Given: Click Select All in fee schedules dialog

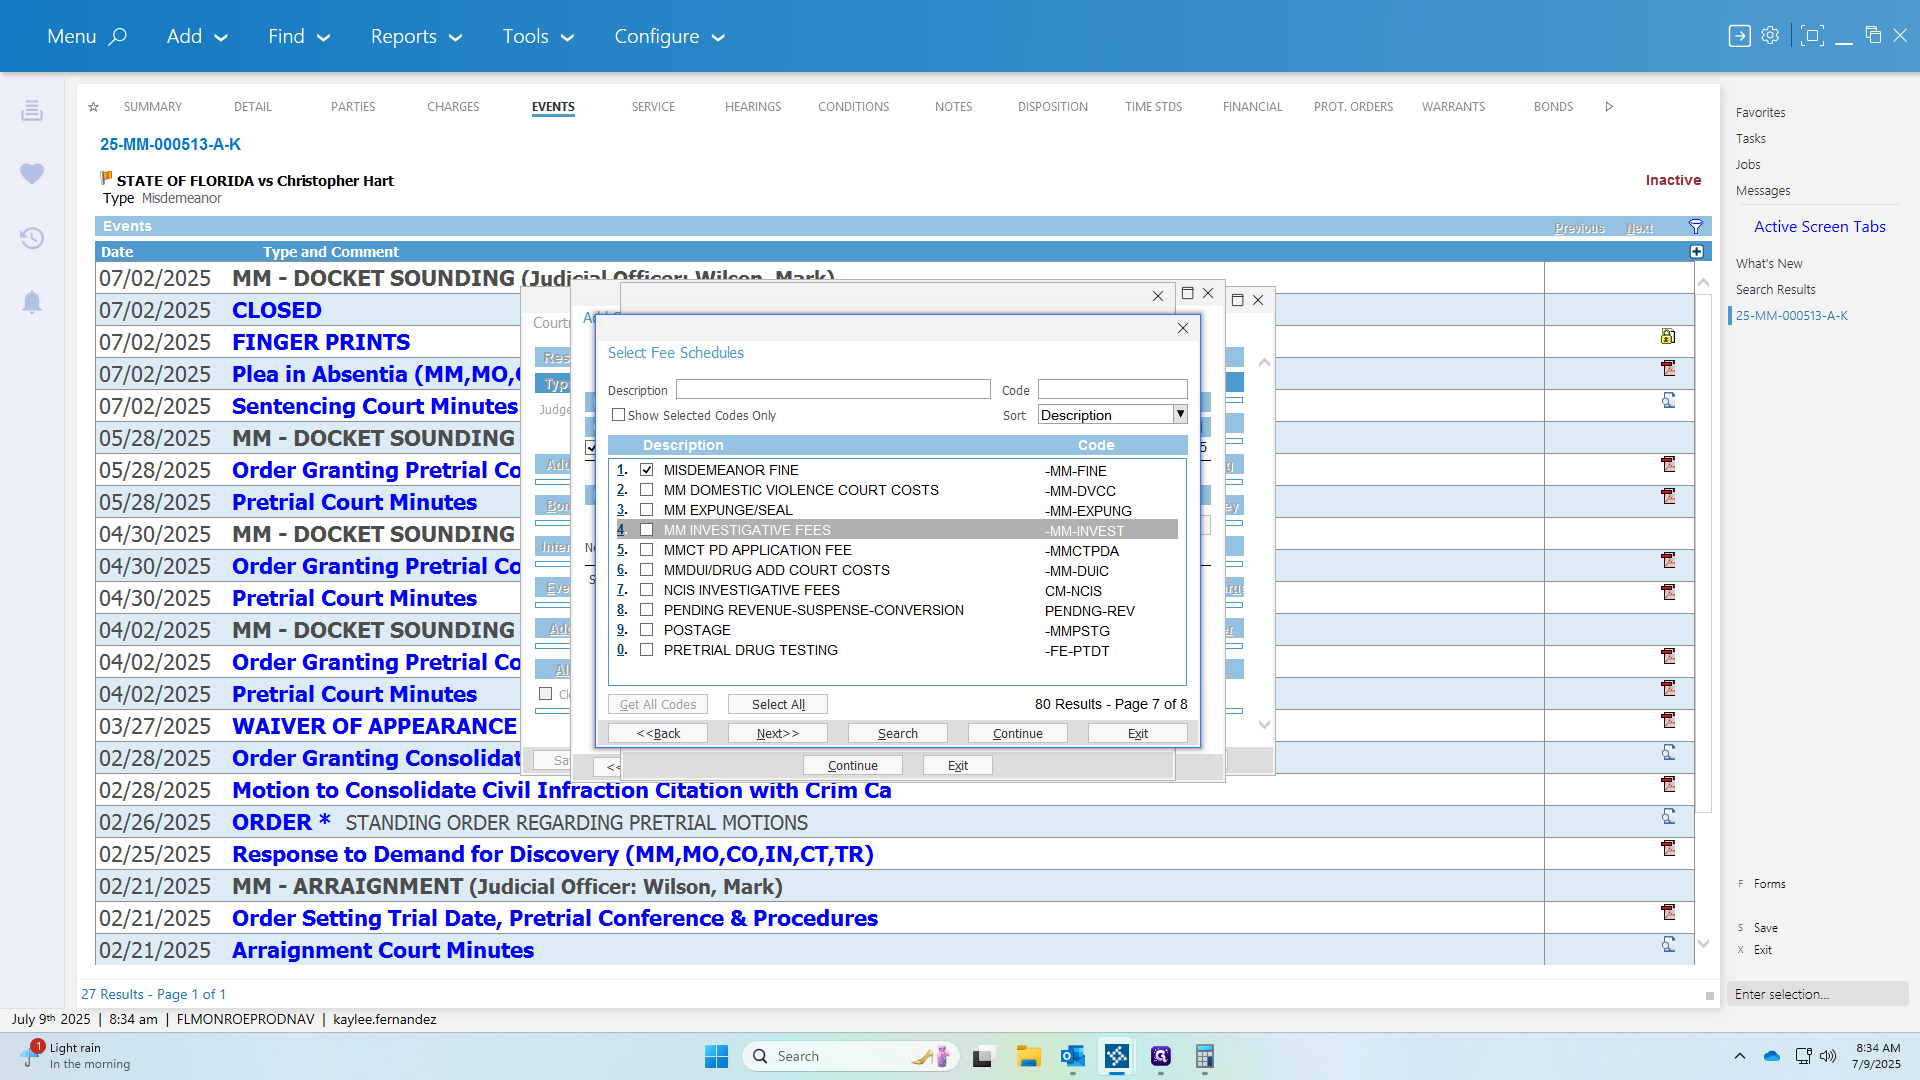Looking at the screenshot, I should 778,704.
